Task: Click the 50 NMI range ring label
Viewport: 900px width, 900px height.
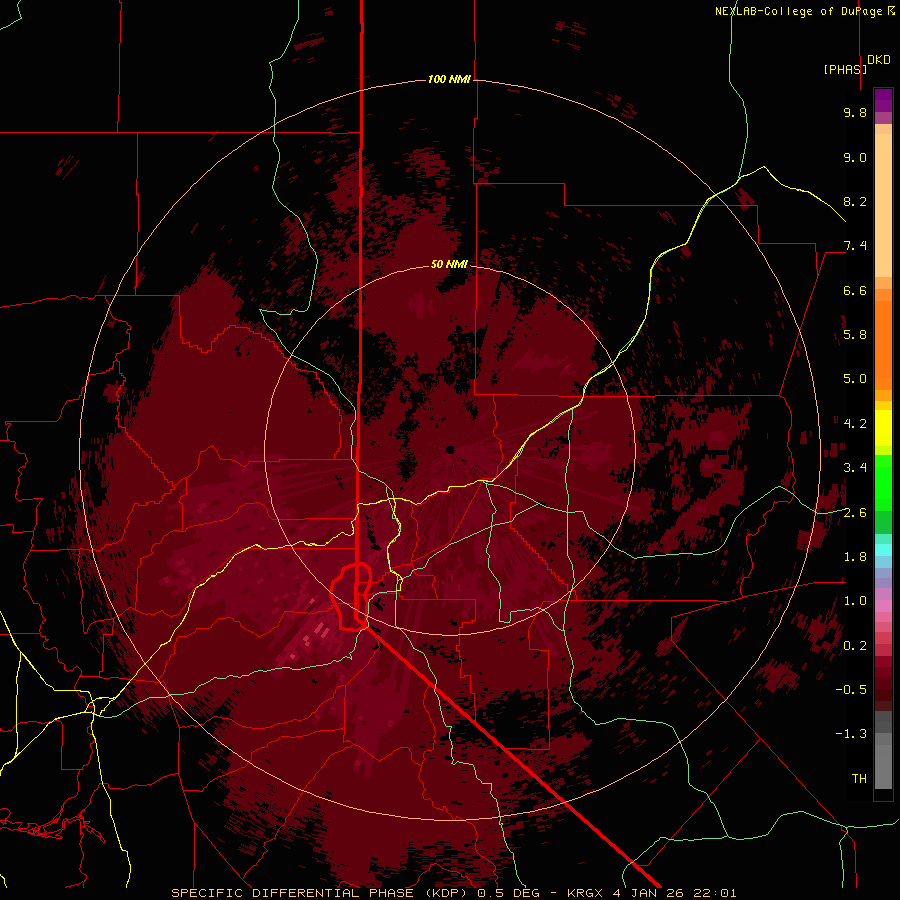Action: [449, 264]
